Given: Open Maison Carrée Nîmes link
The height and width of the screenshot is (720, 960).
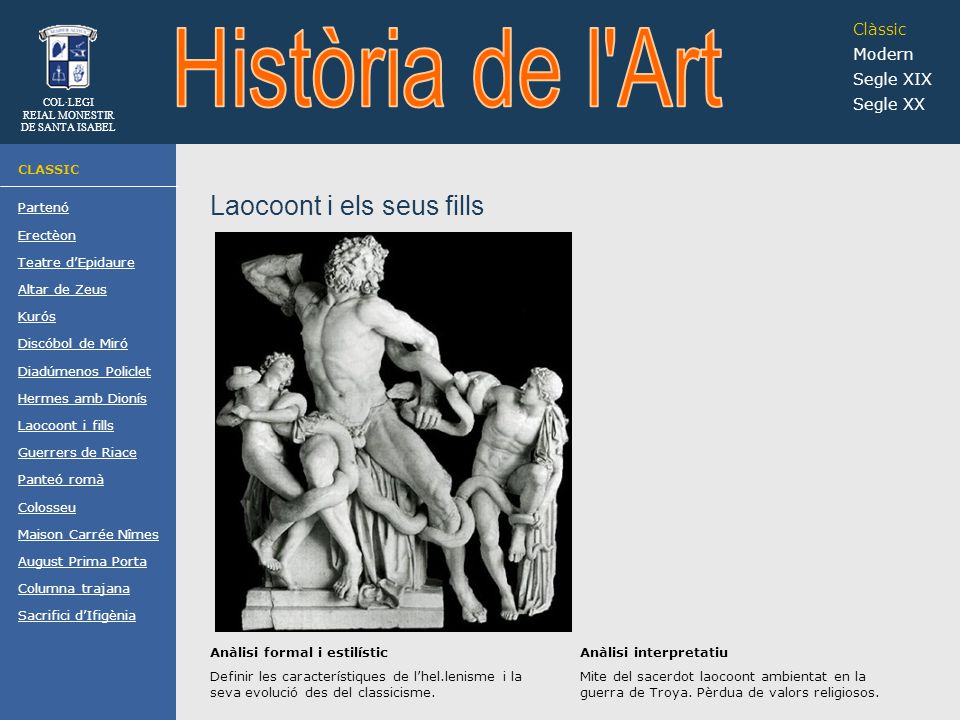Looking at the screenshot, I should point(88,534).
